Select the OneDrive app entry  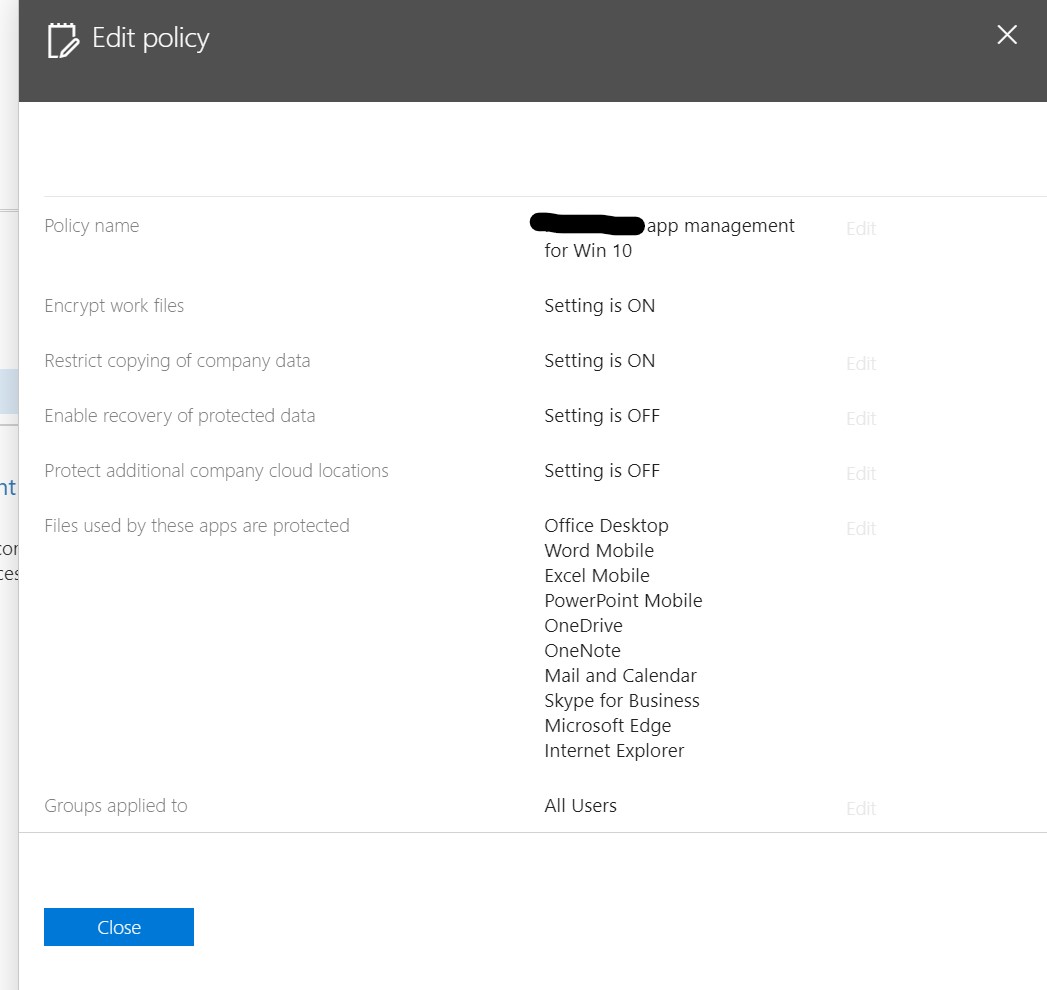coord(584,626)
